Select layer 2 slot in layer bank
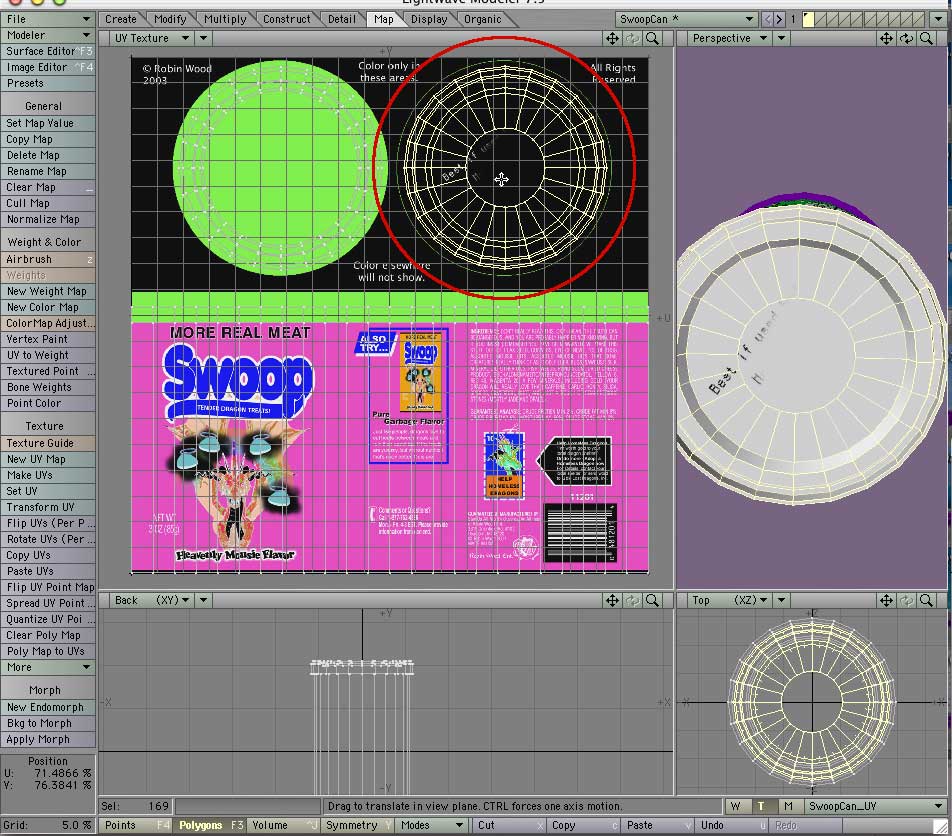The image size is (952, 836). click(x=822, y=19)
